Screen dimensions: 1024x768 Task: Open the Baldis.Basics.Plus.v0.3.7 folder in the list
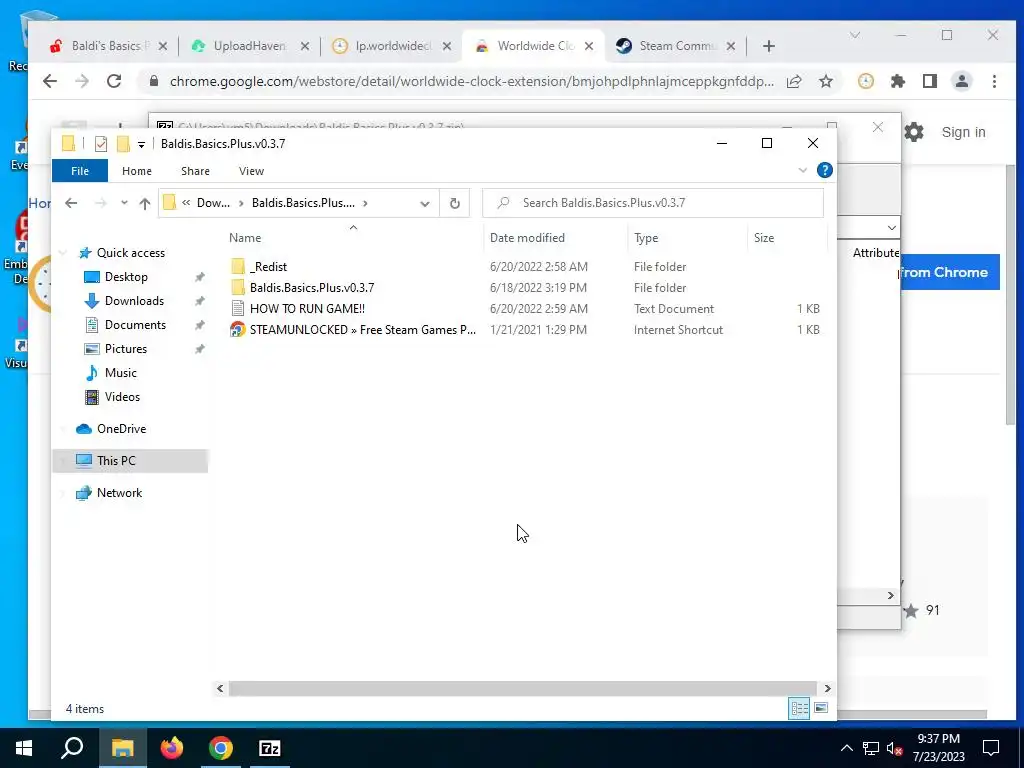[x=312, y=287]
